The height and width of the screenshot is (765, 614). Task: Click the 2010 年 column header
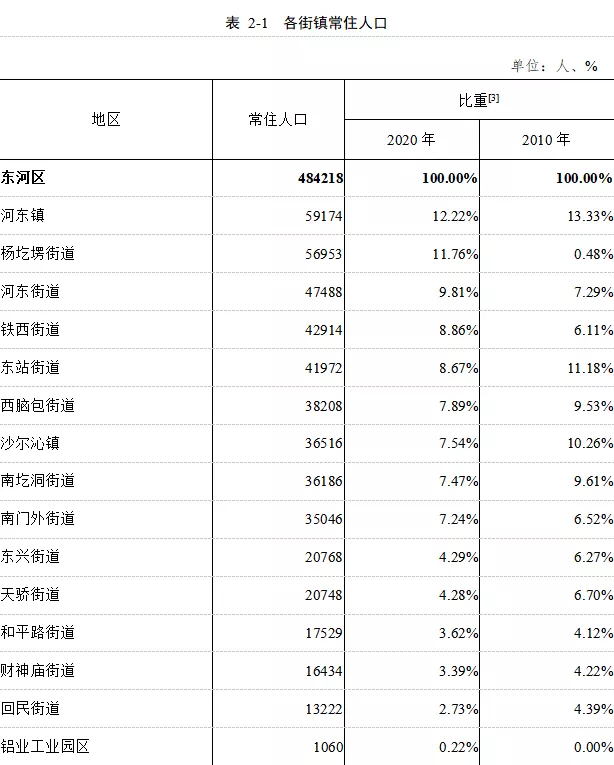(546, 140)
